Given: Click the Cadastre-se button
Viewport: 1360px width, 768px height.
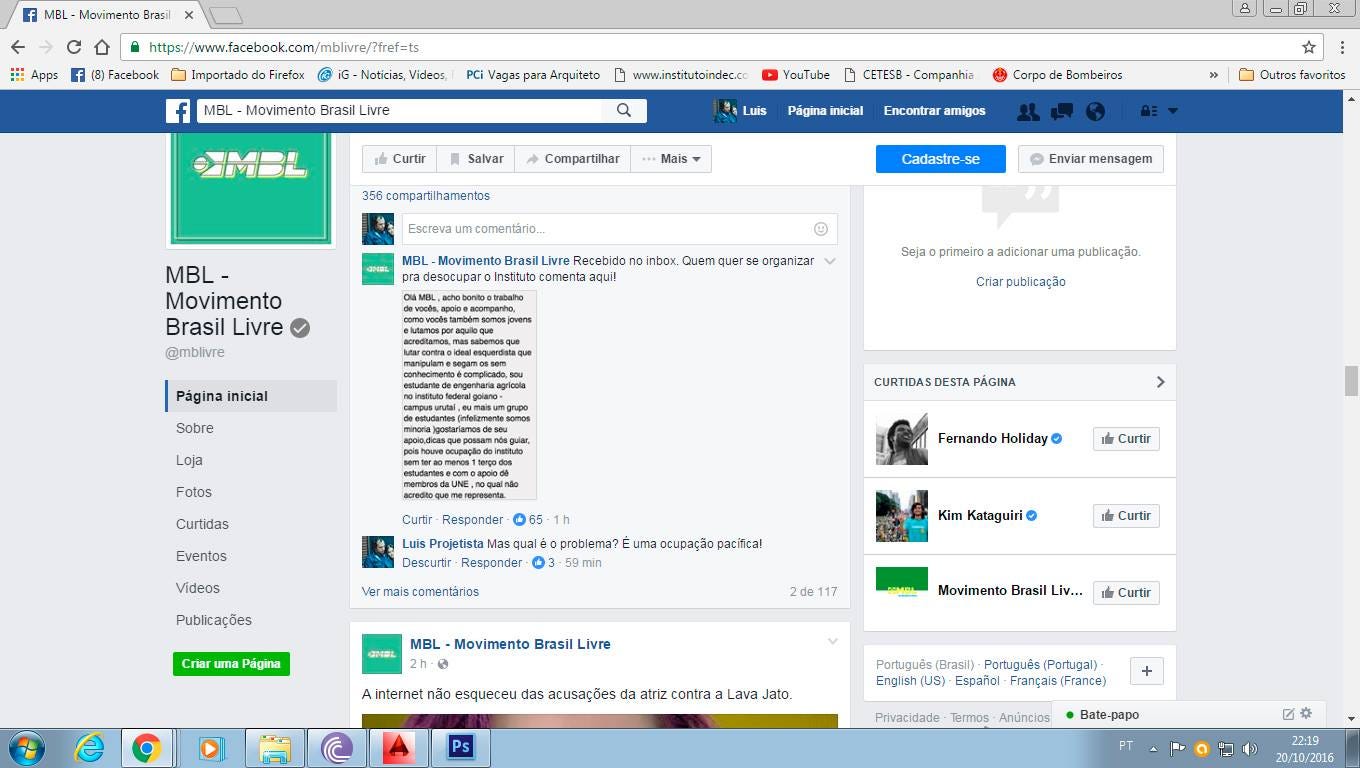Looking at the screenshot, I should (x=940, y=159).
